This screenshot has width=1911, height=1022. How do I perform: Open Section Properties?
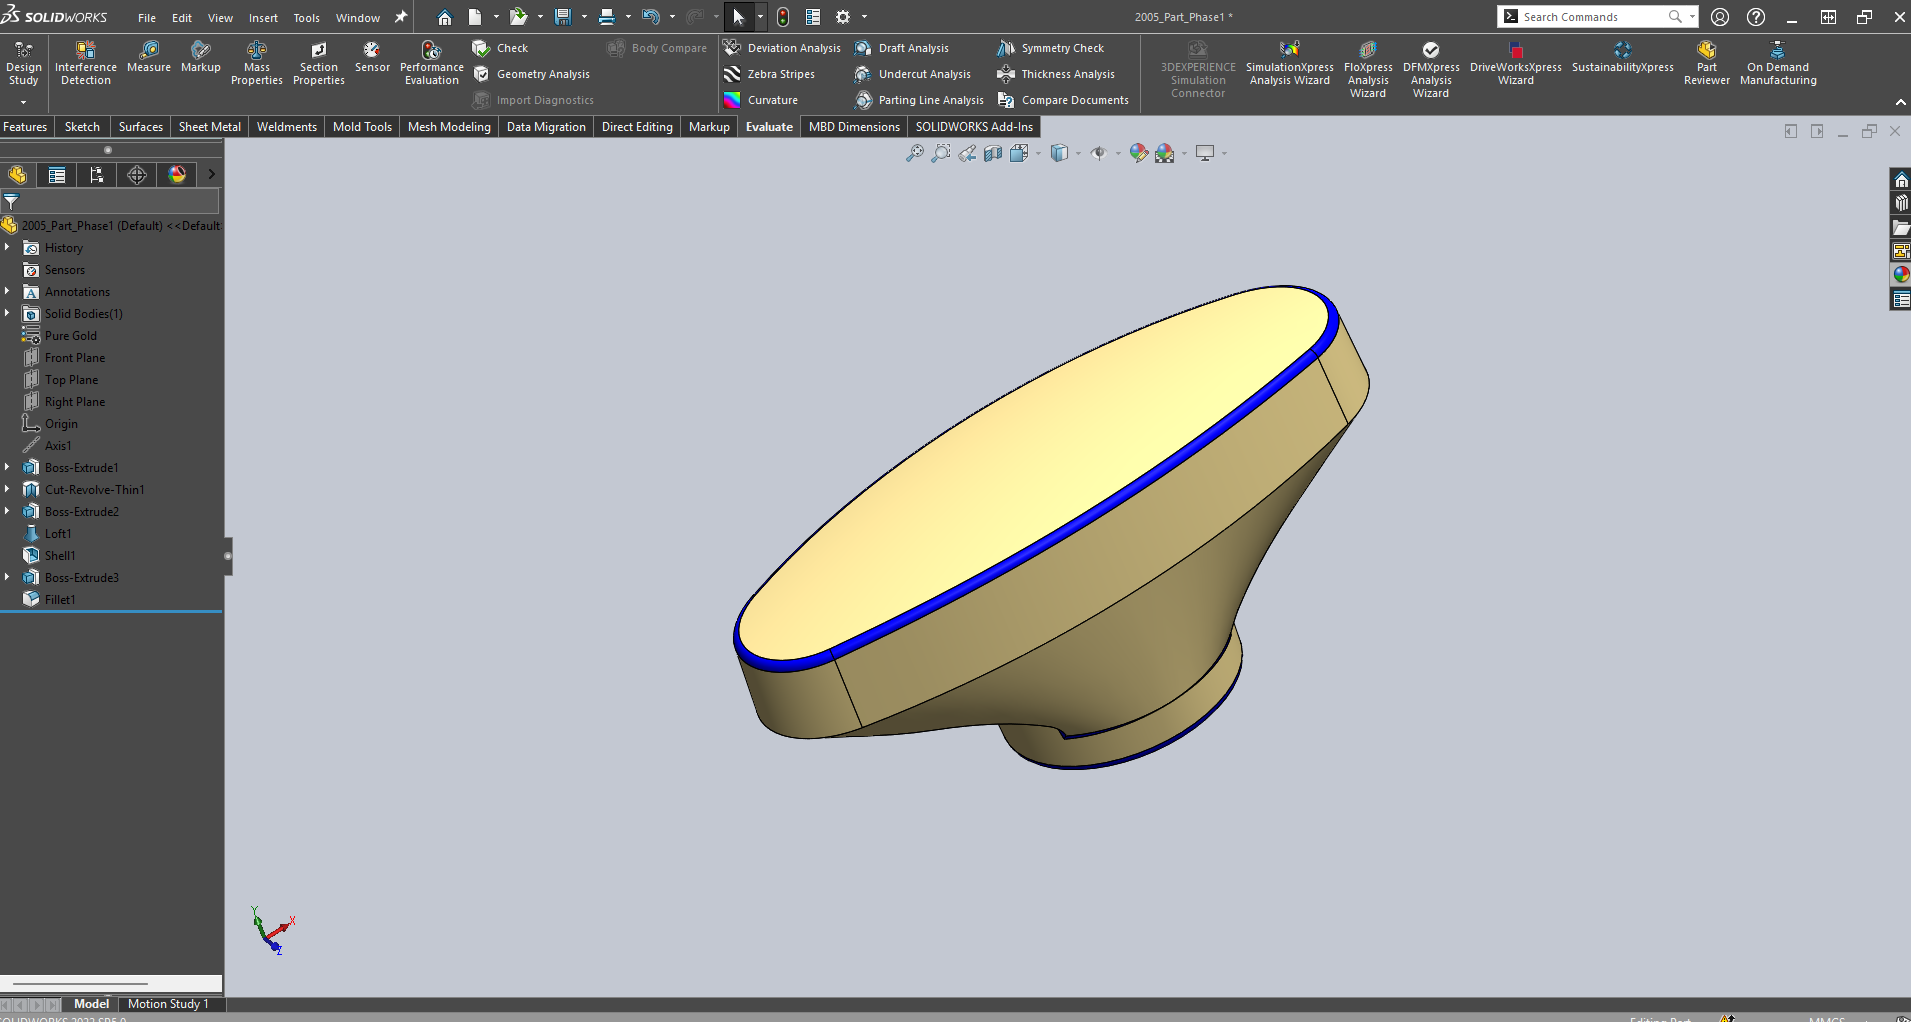[x=319, y=63]
